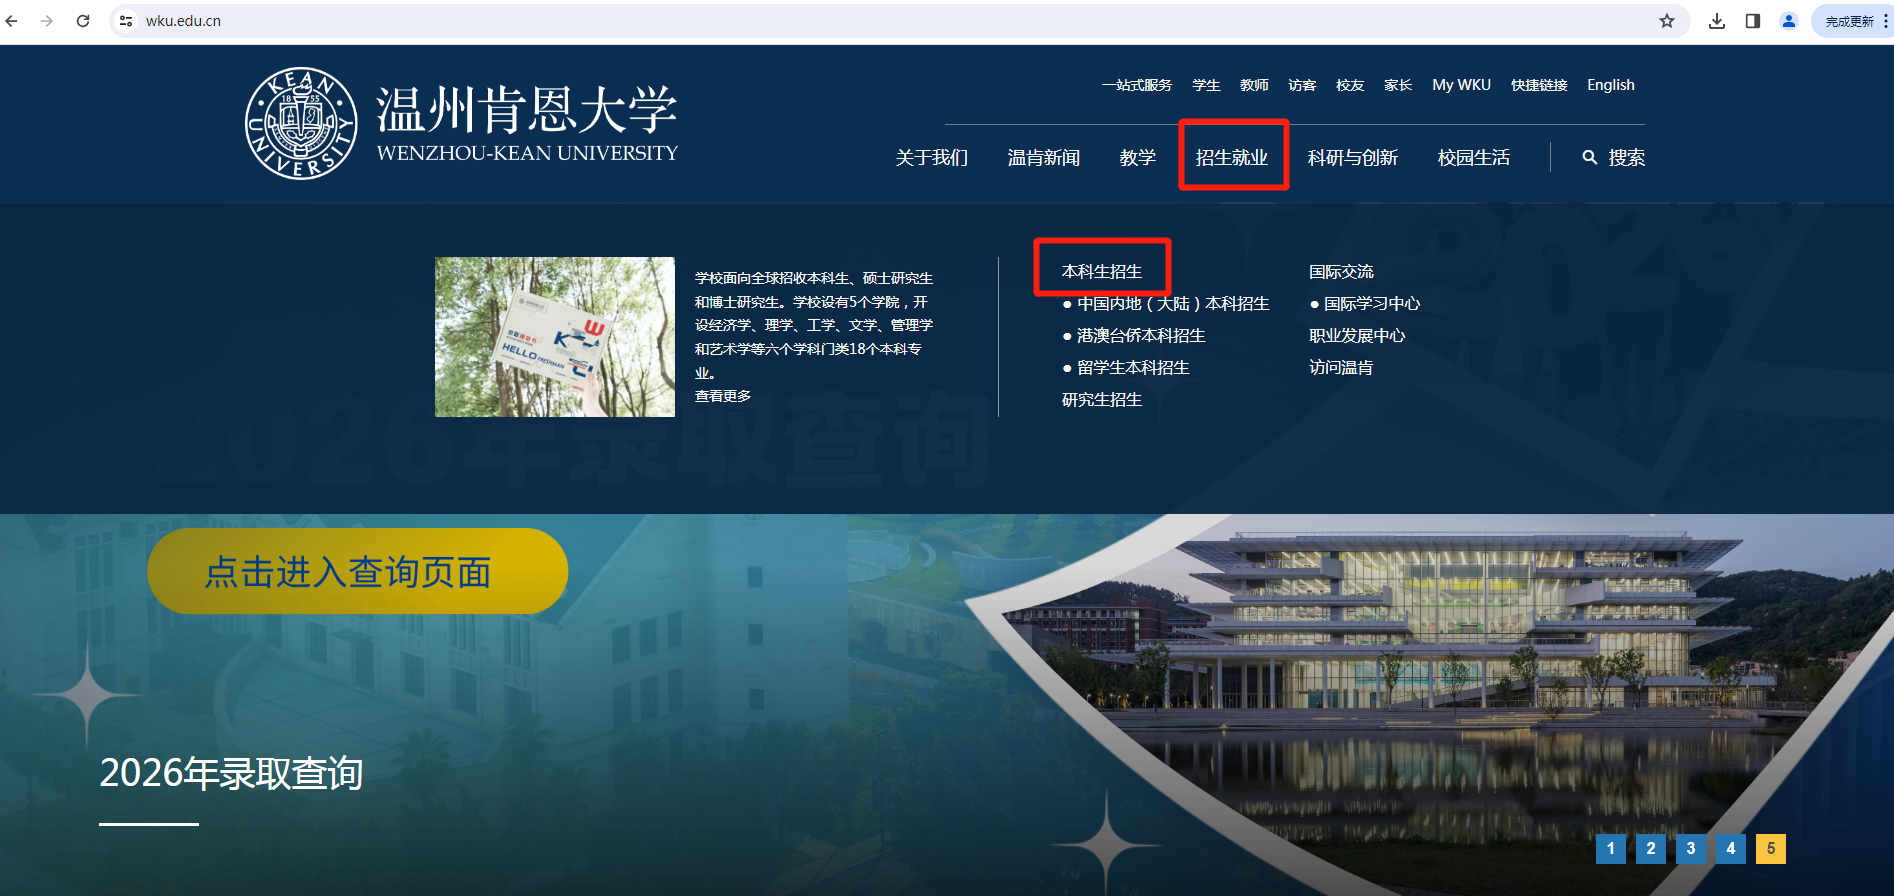
Task: Open 访客 top link
Action: point(1302,85)
